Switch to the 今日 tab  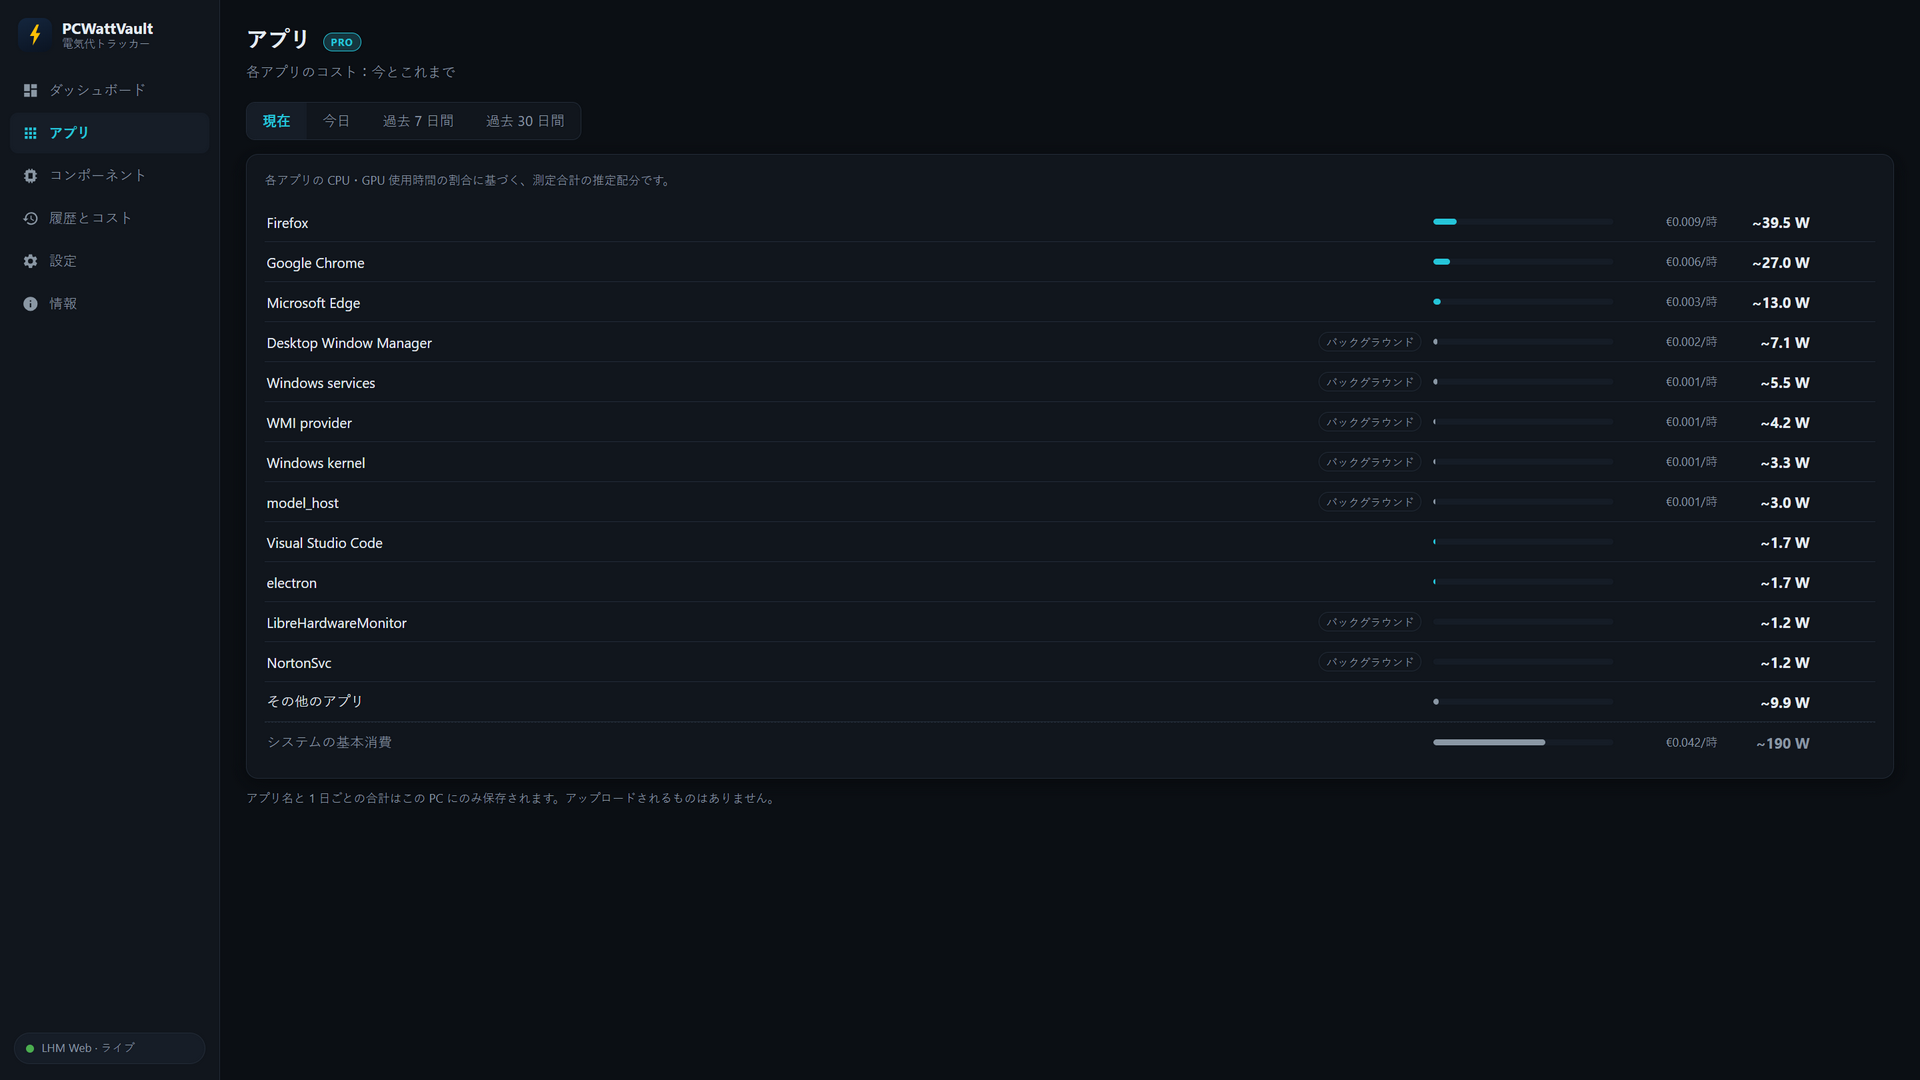[336, 121]
